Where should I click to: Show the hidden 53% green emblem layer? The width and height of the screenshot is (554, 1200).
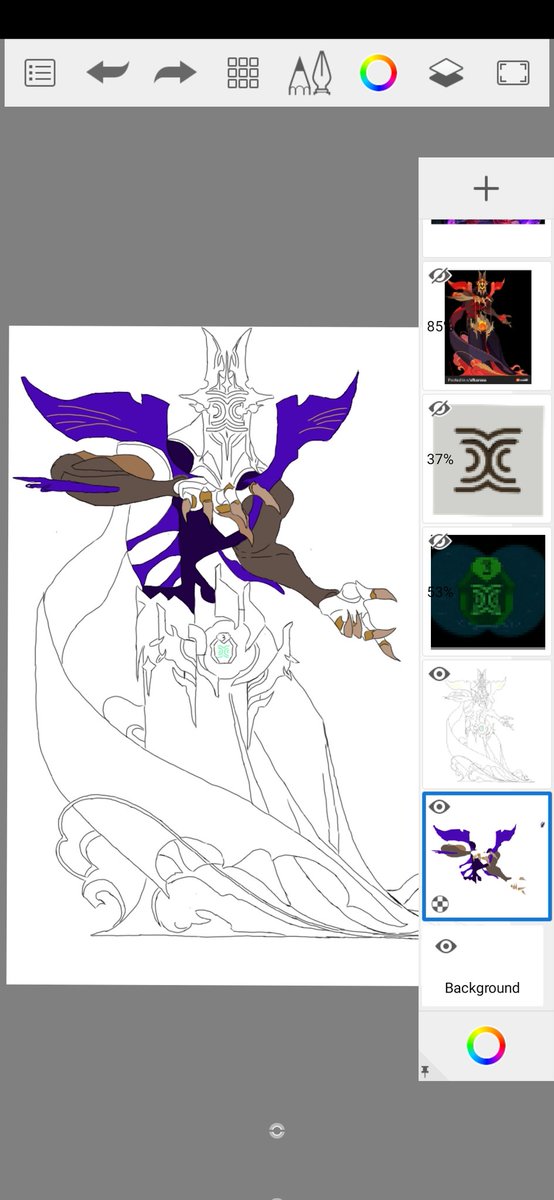pos(440,541)
